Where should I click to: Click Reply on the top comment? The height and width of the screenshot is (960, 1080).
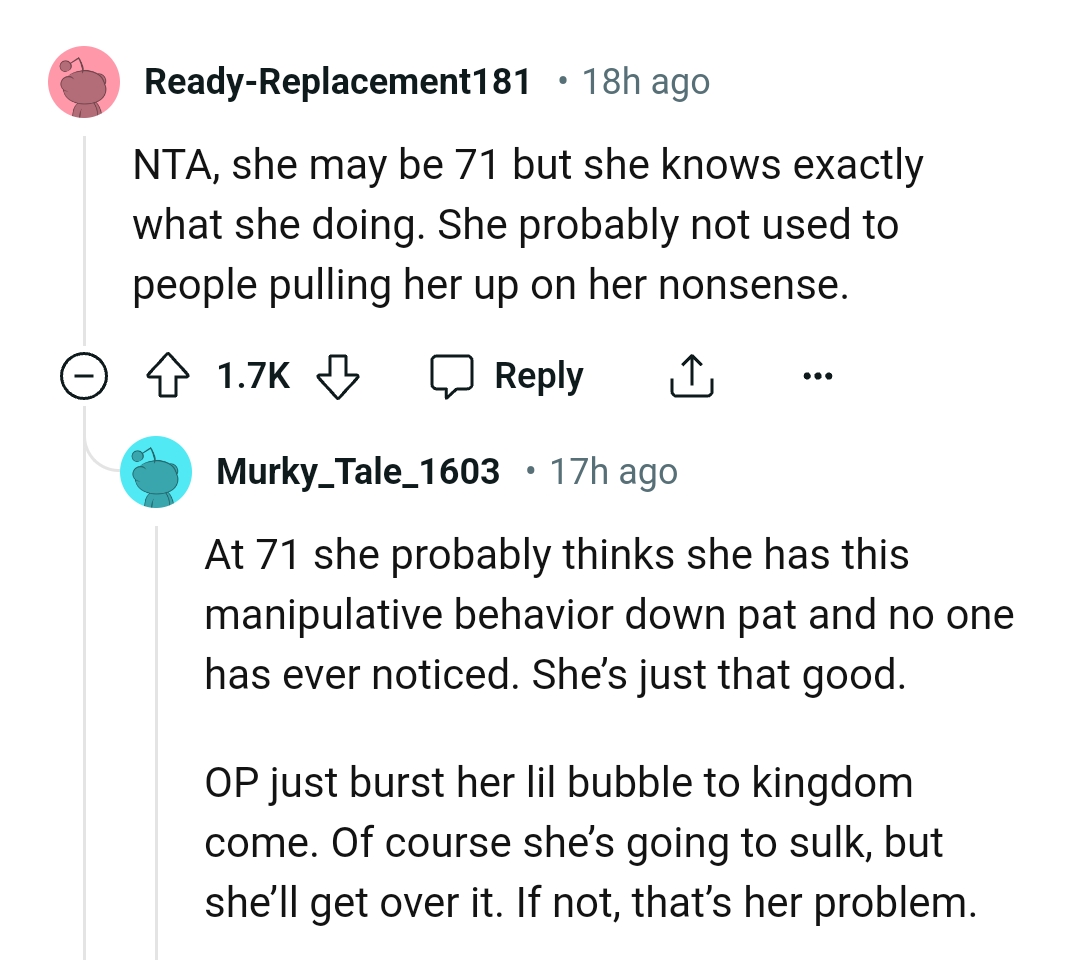point(537,375)
